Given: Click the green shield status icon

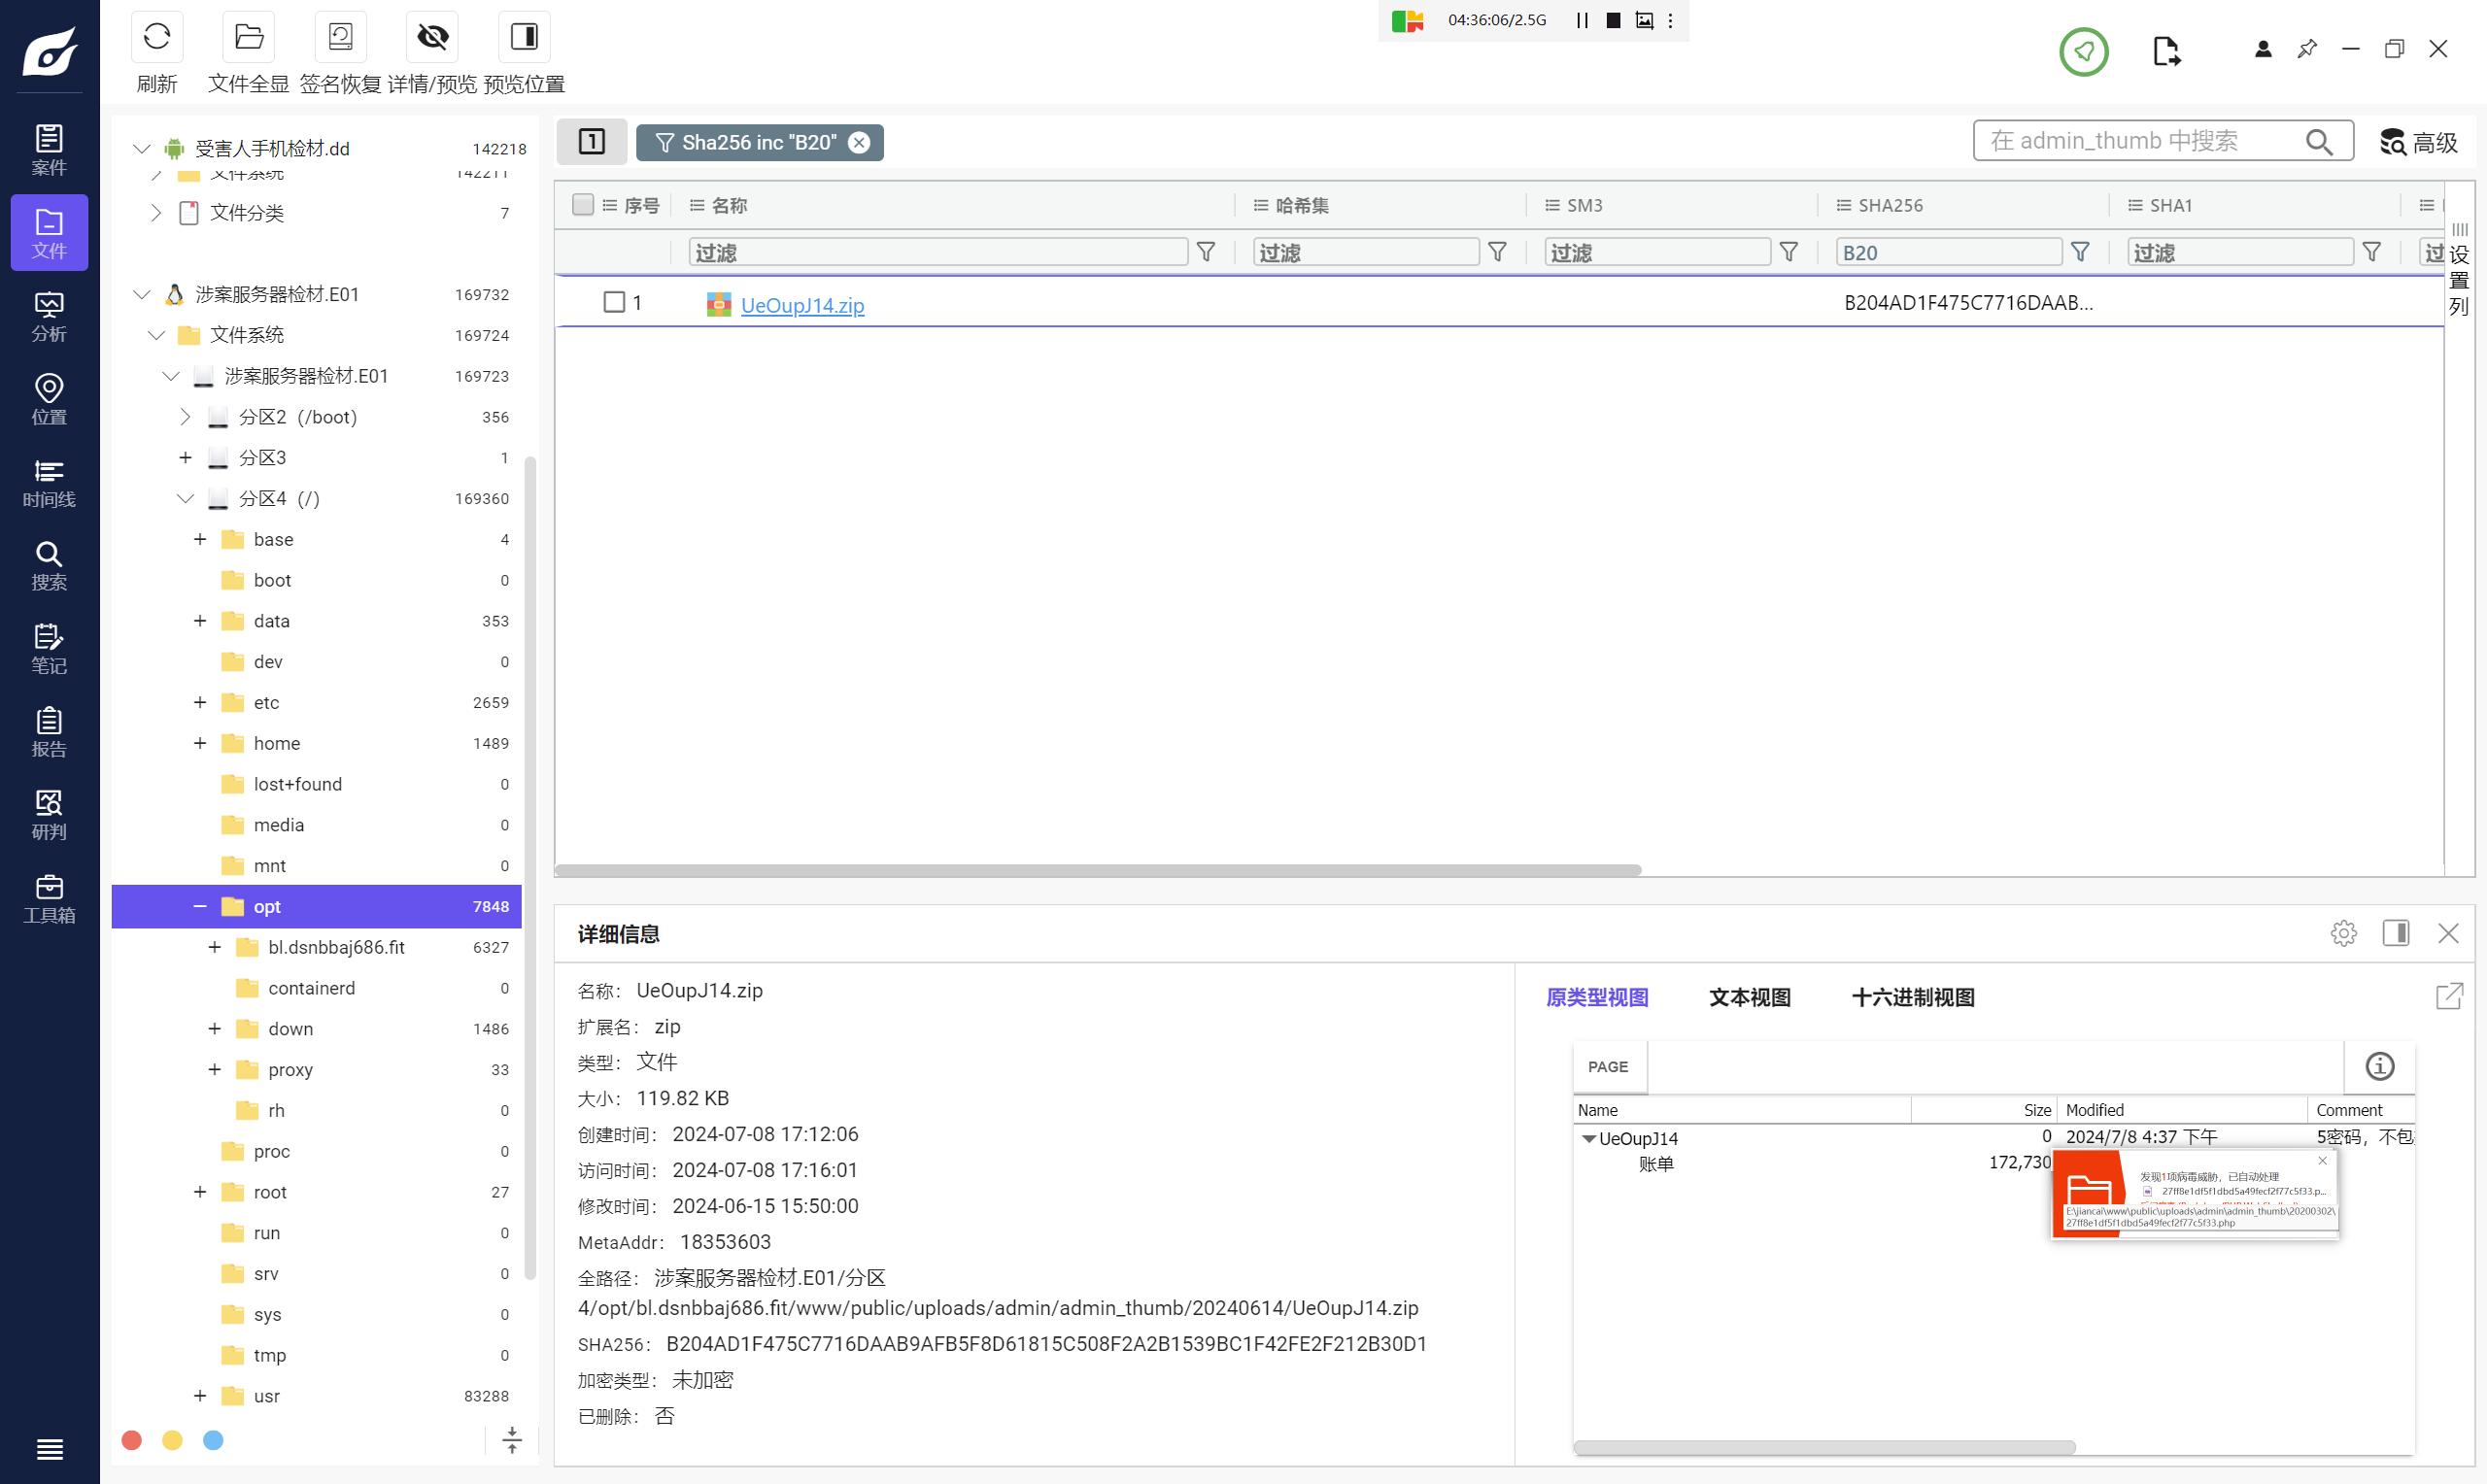Looking at the screenshot, I should click(2083, 51).
